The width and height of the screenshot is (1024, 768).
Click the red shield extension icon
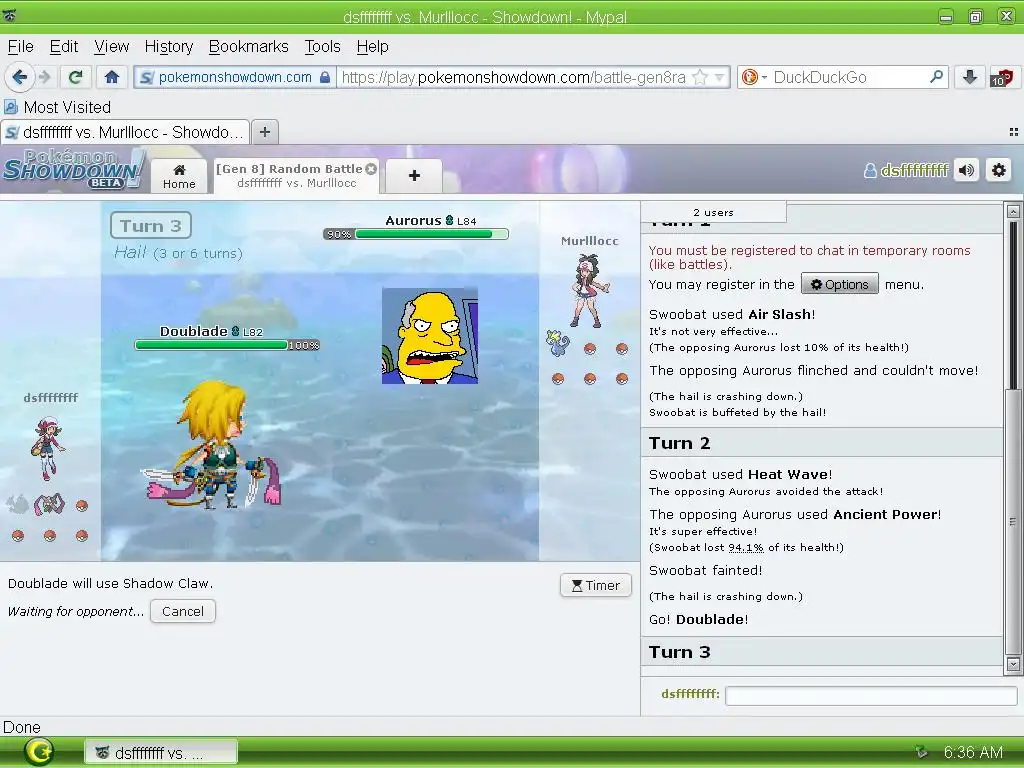[1001, 77]
